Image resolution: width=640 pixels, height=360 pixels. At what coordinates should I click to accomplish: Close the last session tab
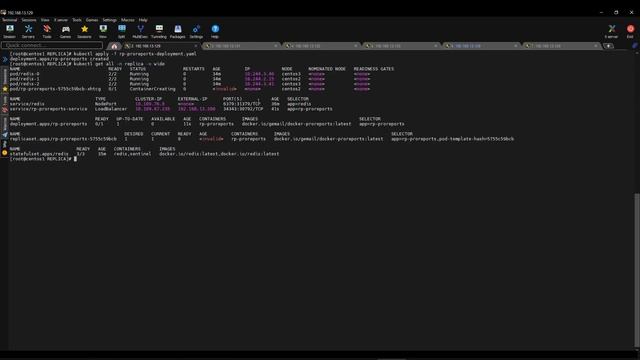pyautogui.click(x=596, y=46)
